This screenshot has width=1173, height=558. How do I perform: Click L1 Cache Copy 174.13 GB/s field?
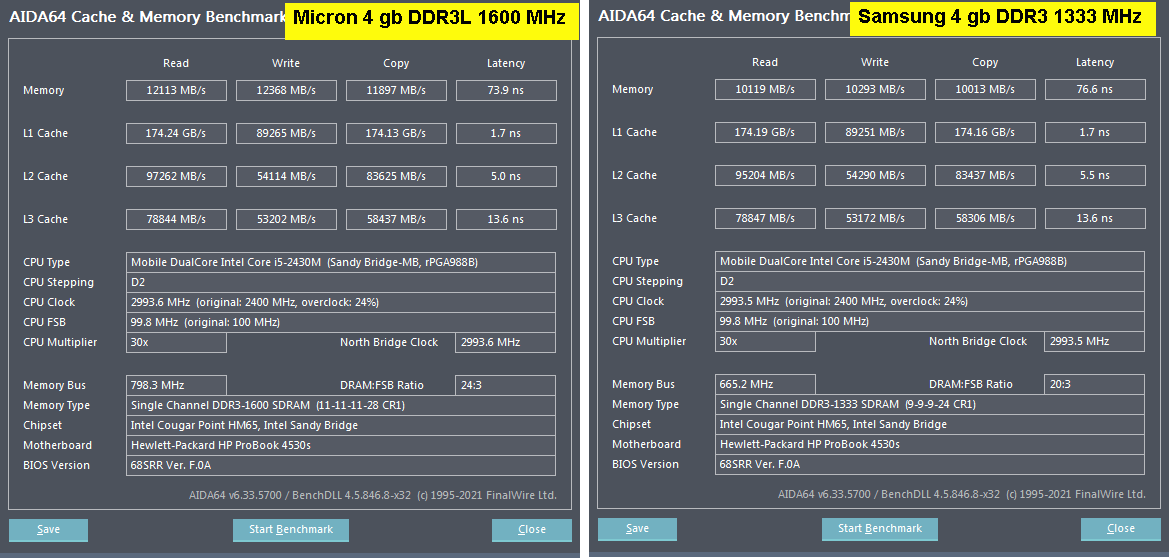(396, 134)
